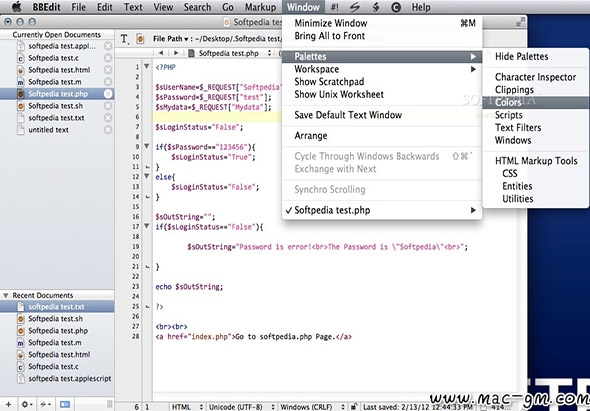Fold the PHP block at line 1
This screenshot has width=590, height=411.
pos(147,67)
